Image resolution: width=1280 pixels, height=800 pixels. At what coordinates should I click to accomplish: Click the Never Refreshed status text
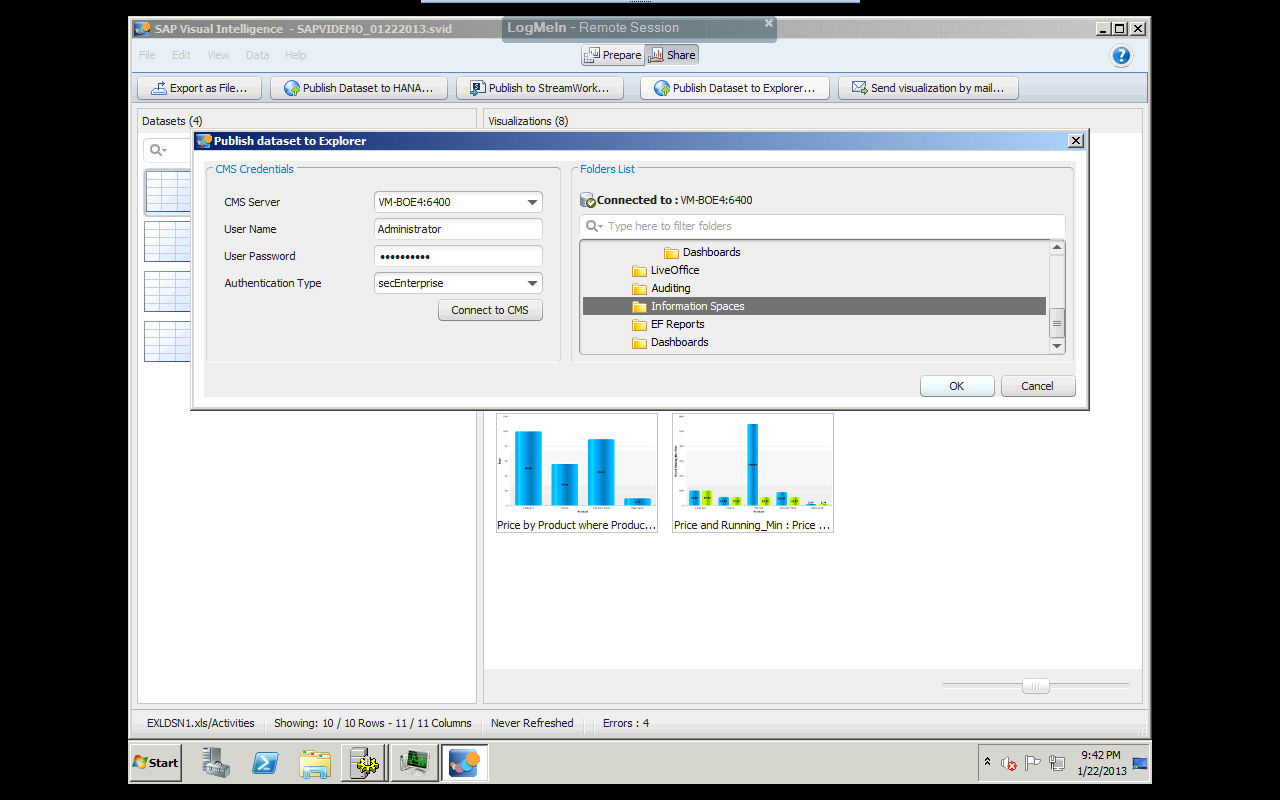coord(532,723)
